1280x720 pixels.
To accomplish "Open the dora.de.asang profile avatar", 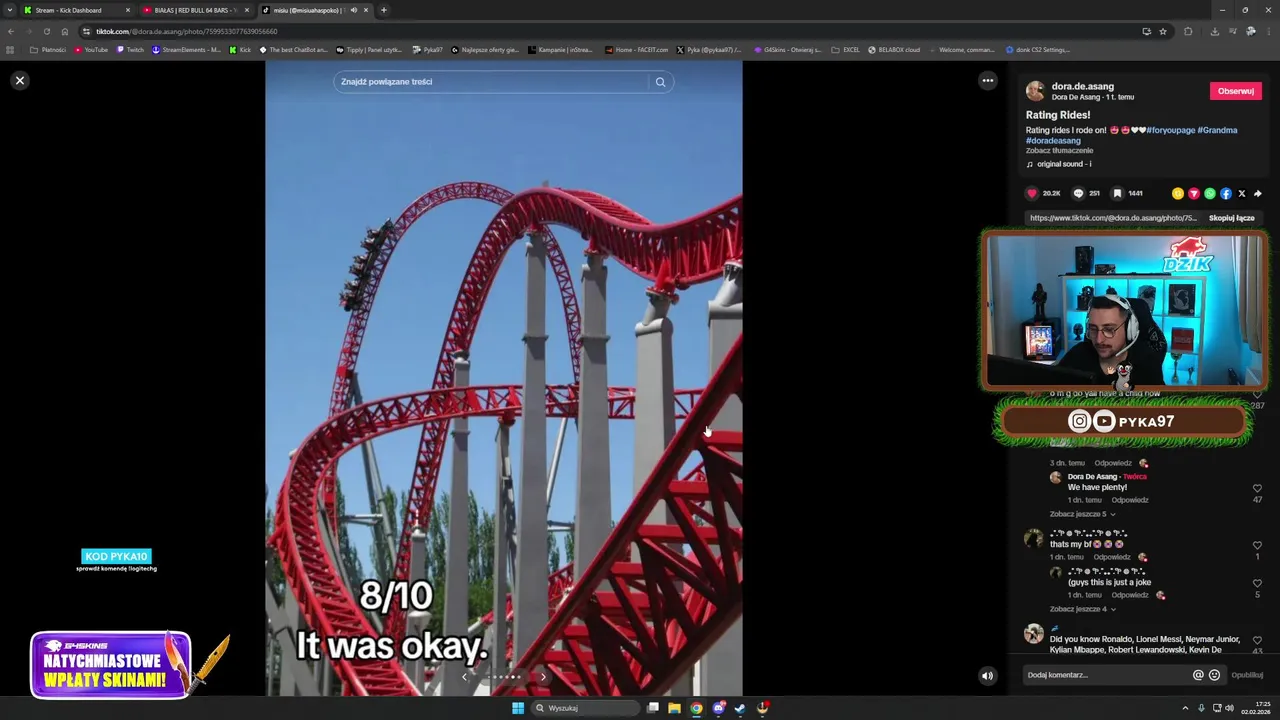I will click(x=1035, y=91).
